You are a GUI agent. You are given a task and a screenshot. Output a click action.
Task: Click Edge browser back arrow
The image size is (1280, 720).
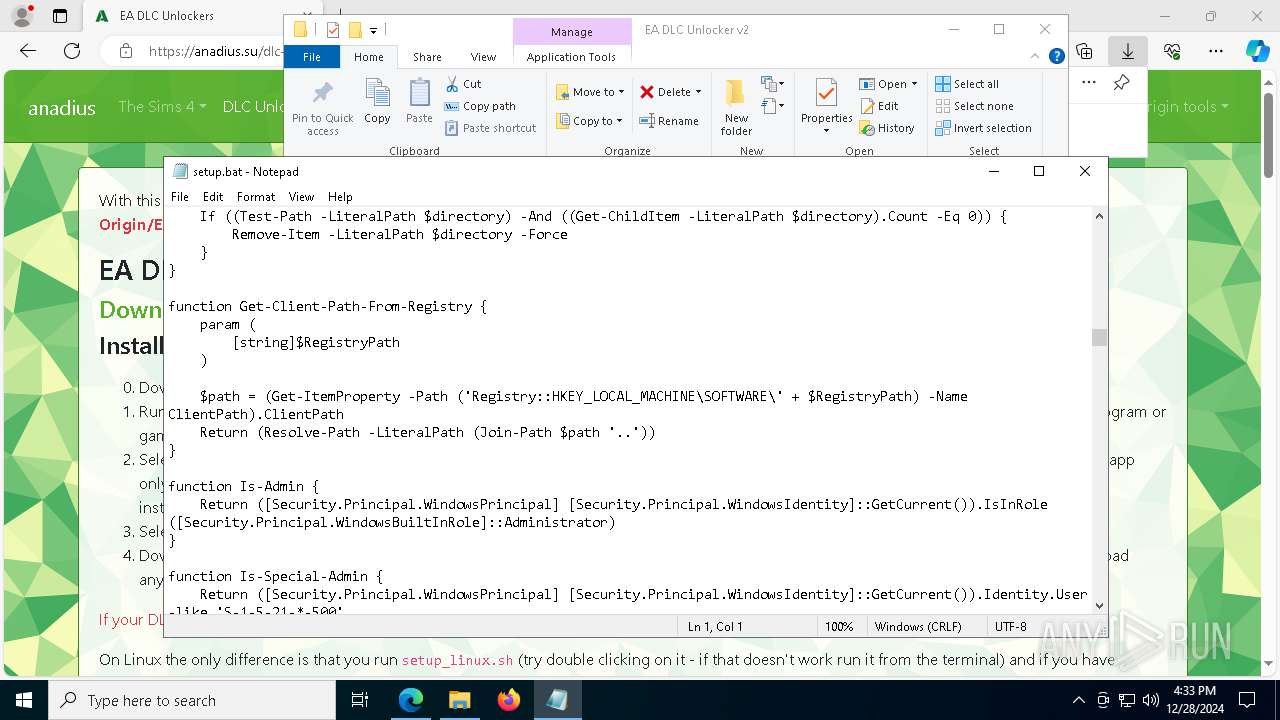coord(28,51)
